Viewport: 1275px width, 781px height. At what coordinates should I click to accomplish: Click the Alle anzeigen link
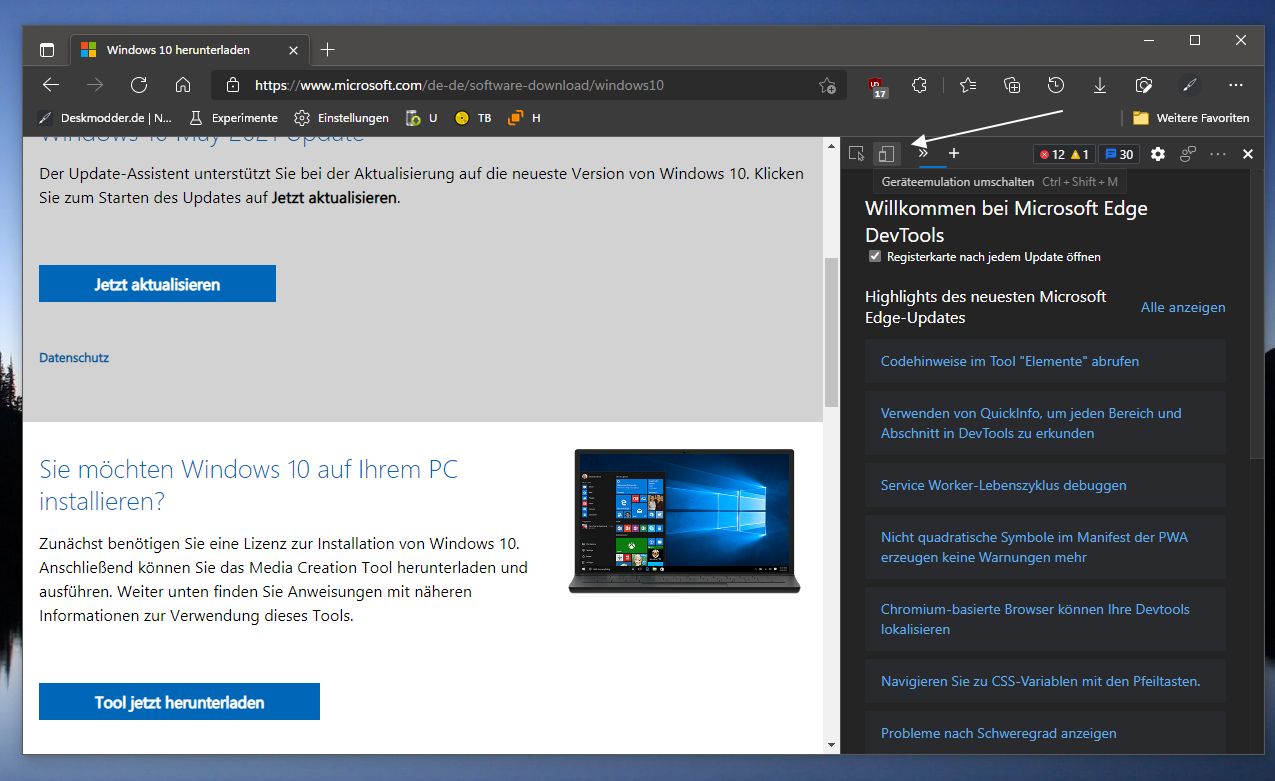click(x=1183, y=307)
